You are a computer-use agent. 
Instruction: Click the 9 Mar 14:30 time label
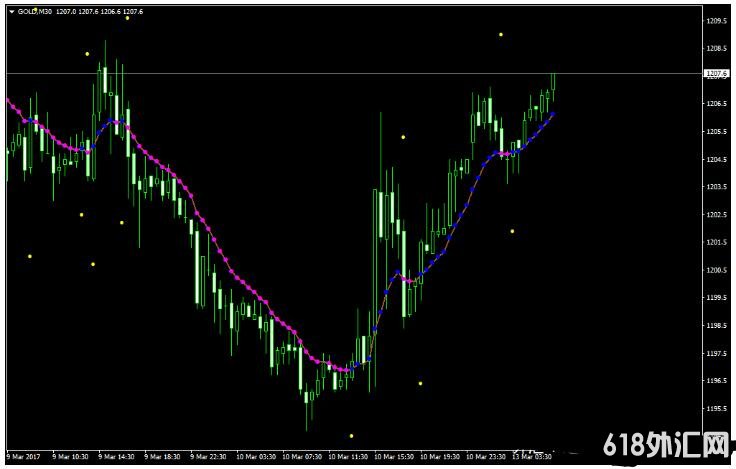point(116,456)
